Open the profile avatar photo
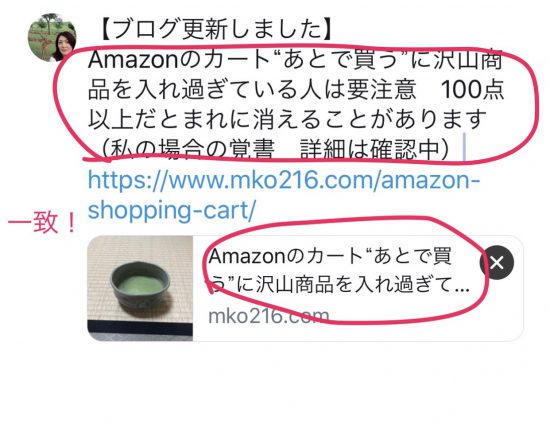This screenshot has height=432, width=550. 52,38
